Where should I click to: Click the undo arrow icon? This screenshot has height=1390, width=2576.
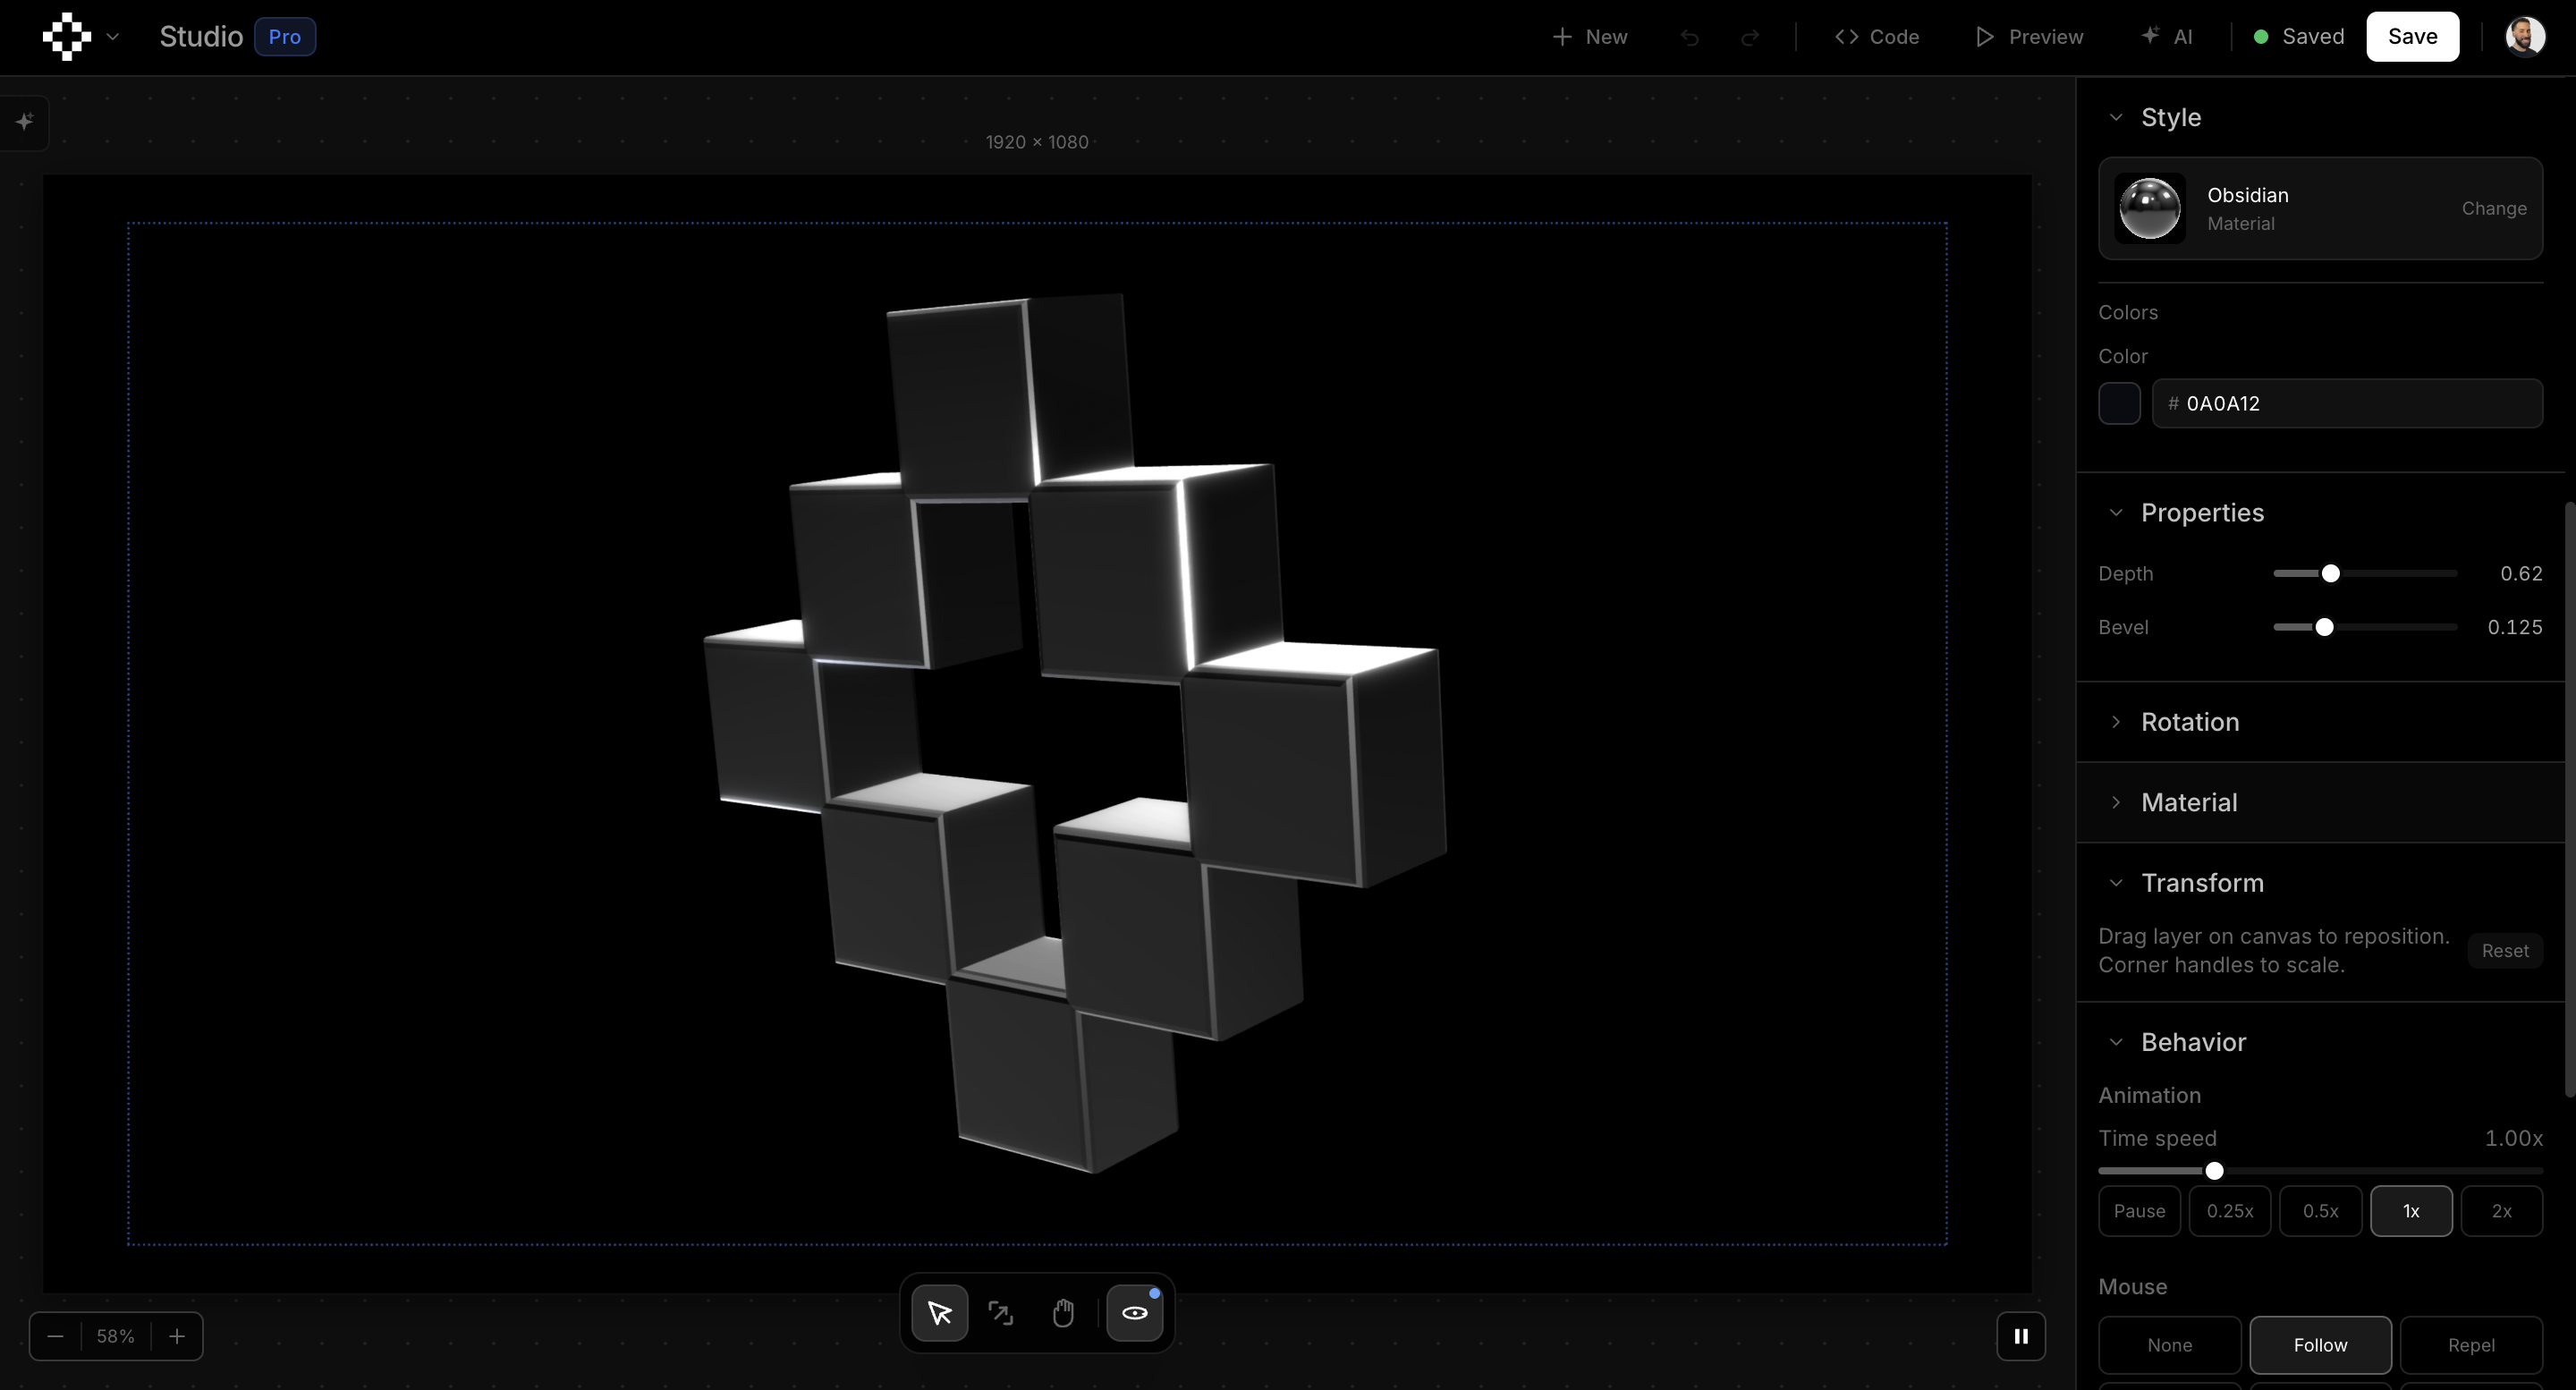(x=1690, y=37)
